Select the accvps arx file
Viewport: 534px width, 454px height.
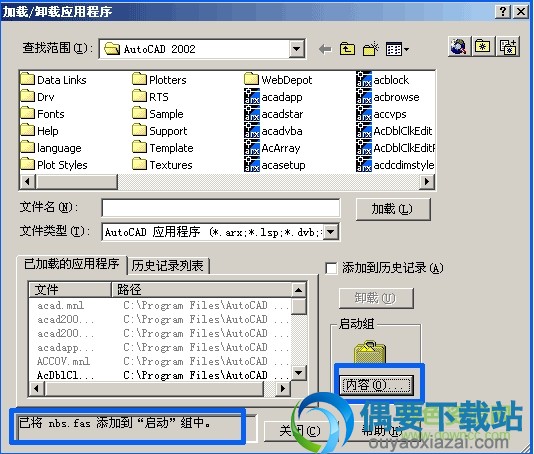click(381, 114)
